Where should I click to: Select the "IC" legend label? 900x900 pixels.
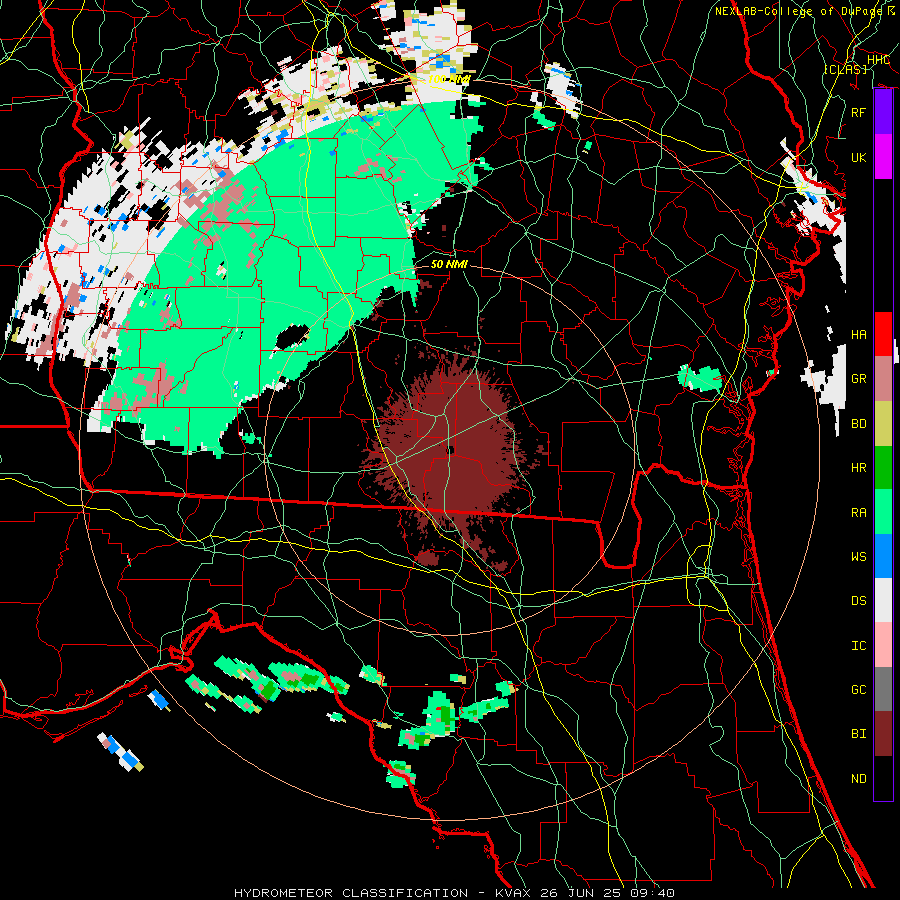858,646
